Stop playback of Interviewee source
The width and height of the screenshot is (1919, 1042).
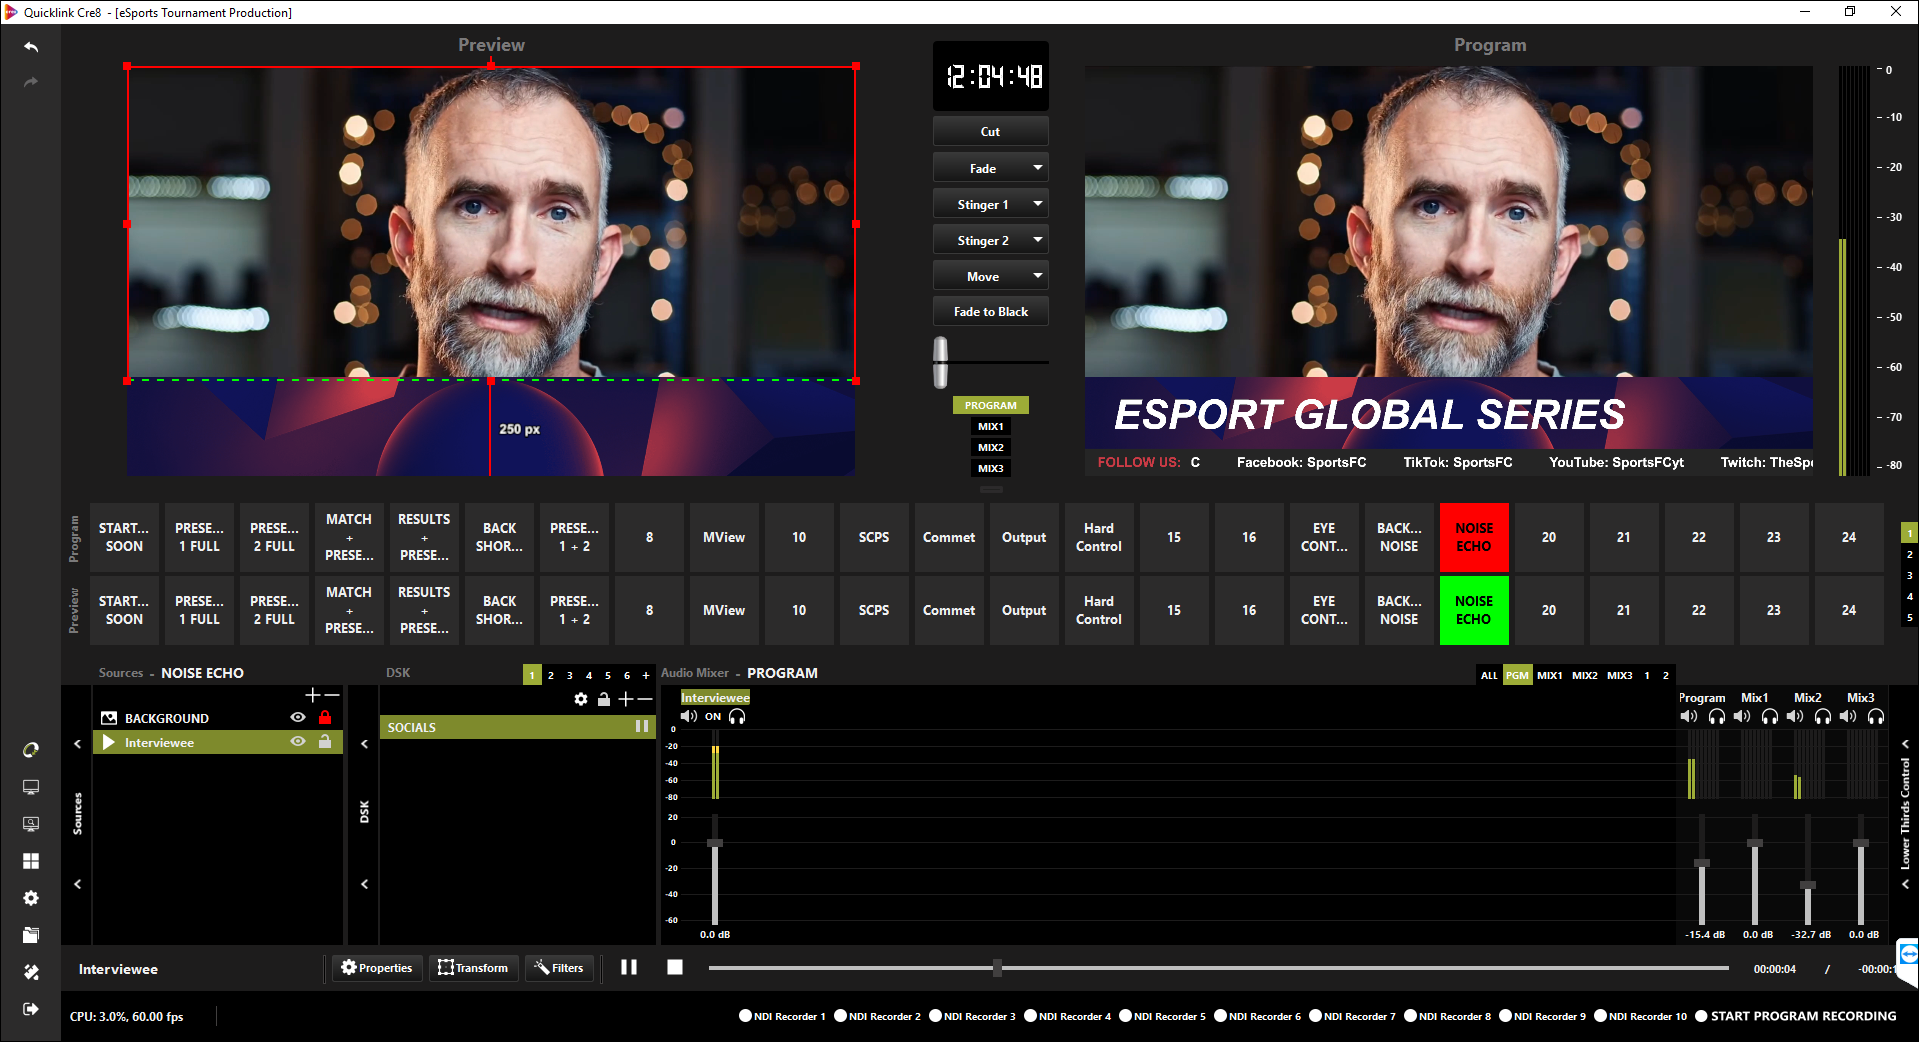(675, 967)
